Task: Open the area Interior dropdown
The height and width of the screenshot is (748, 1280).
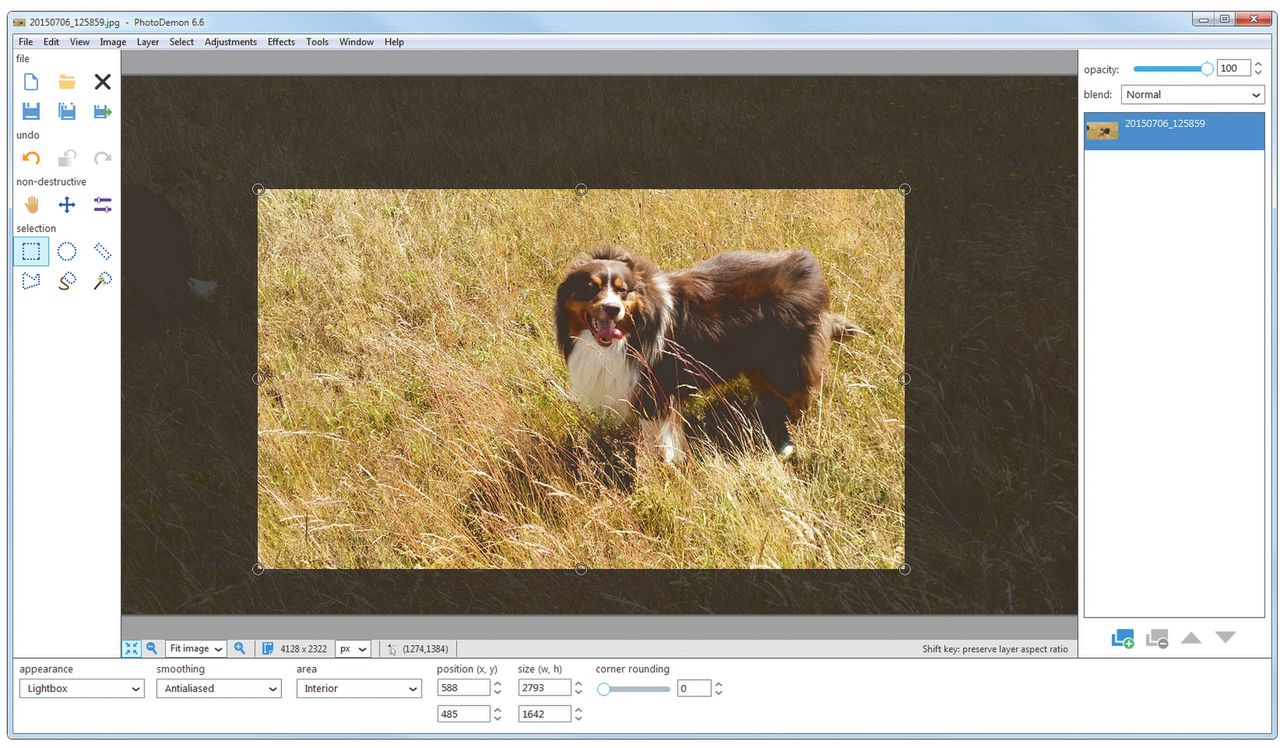Action: 359,688
